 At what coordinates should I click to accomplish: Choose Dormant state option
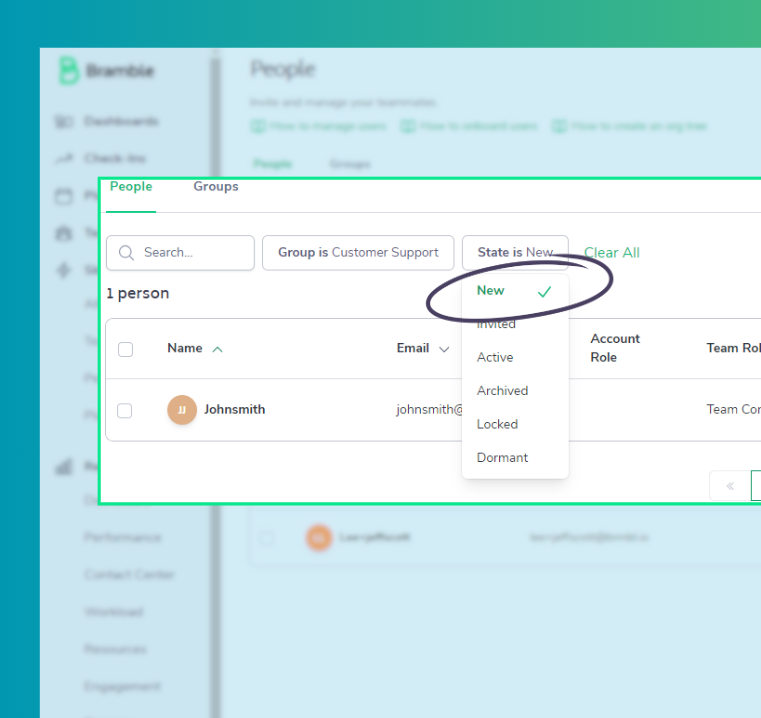[x=502, y=458]
